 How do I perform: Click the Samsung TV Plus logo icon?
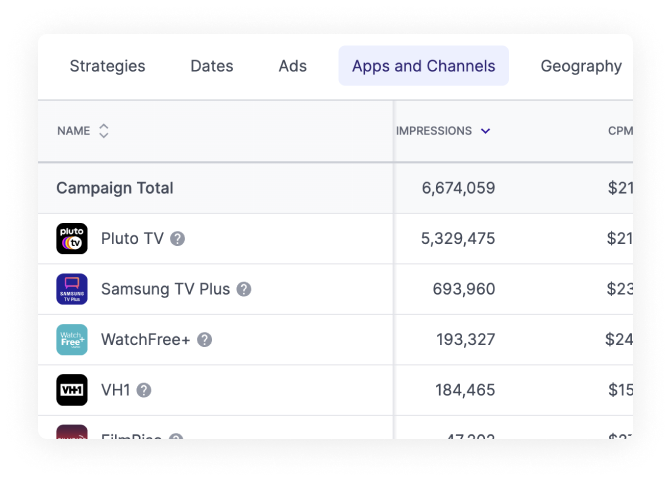point(72,289)
